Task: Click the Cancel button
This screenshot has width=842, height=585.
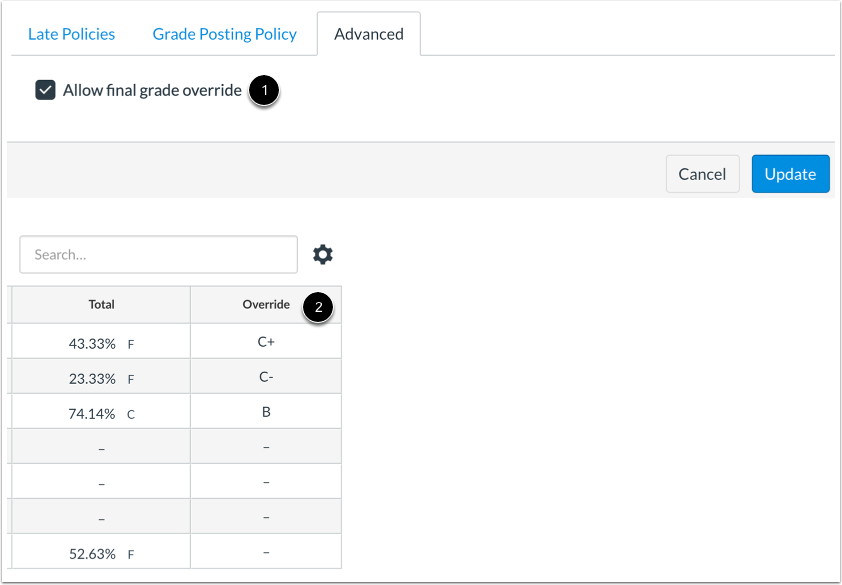Action: click(702, 174)
